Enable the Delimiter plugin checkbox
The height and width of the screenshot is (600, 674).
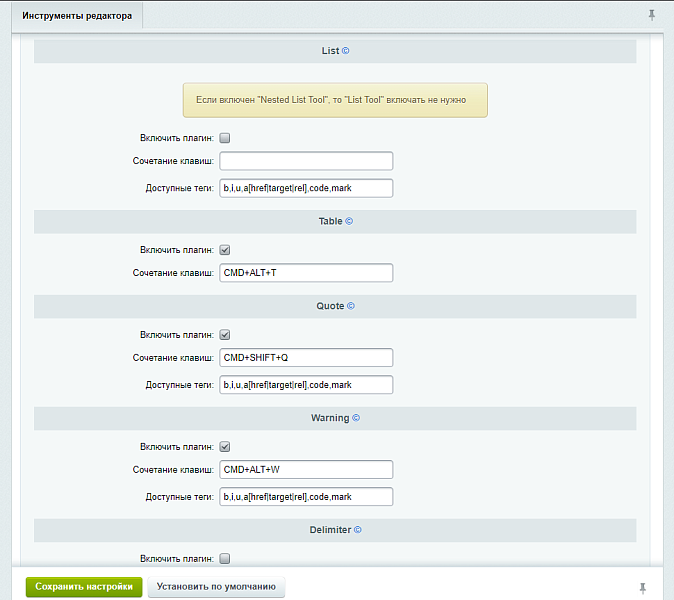pyautogui.click(x=225, y=558)
